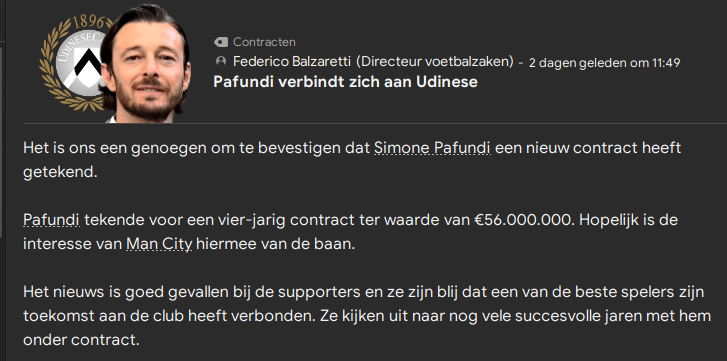Click the word Udinese in the headline
The height and width of the screenshot is (361, 727).
click(x=446, y=82)
